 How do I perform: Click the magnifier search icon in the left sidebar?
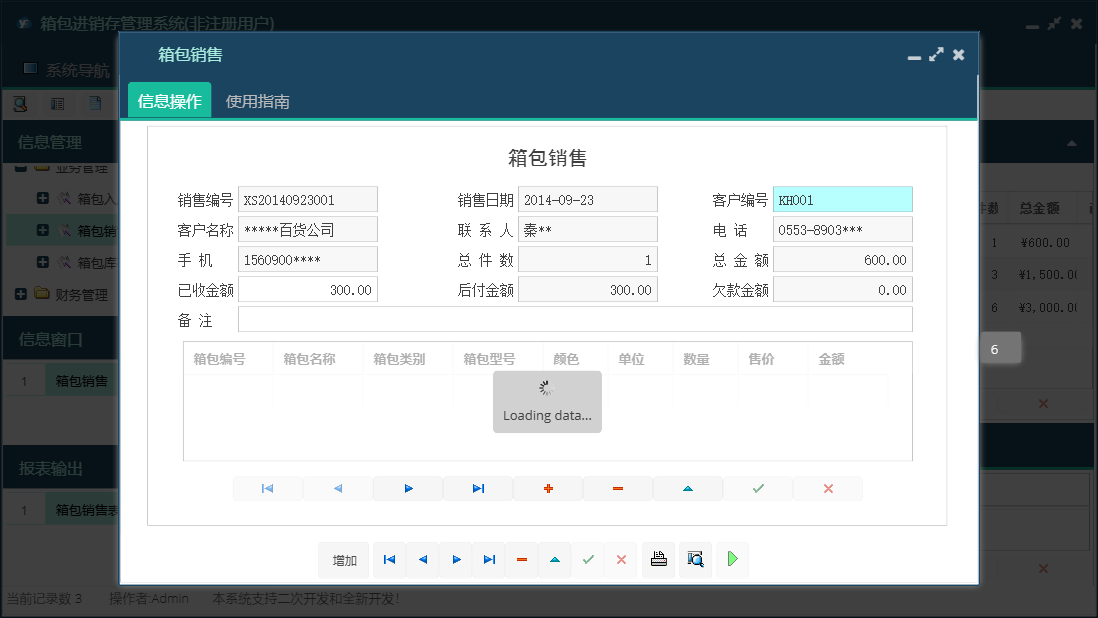(20, 103)
